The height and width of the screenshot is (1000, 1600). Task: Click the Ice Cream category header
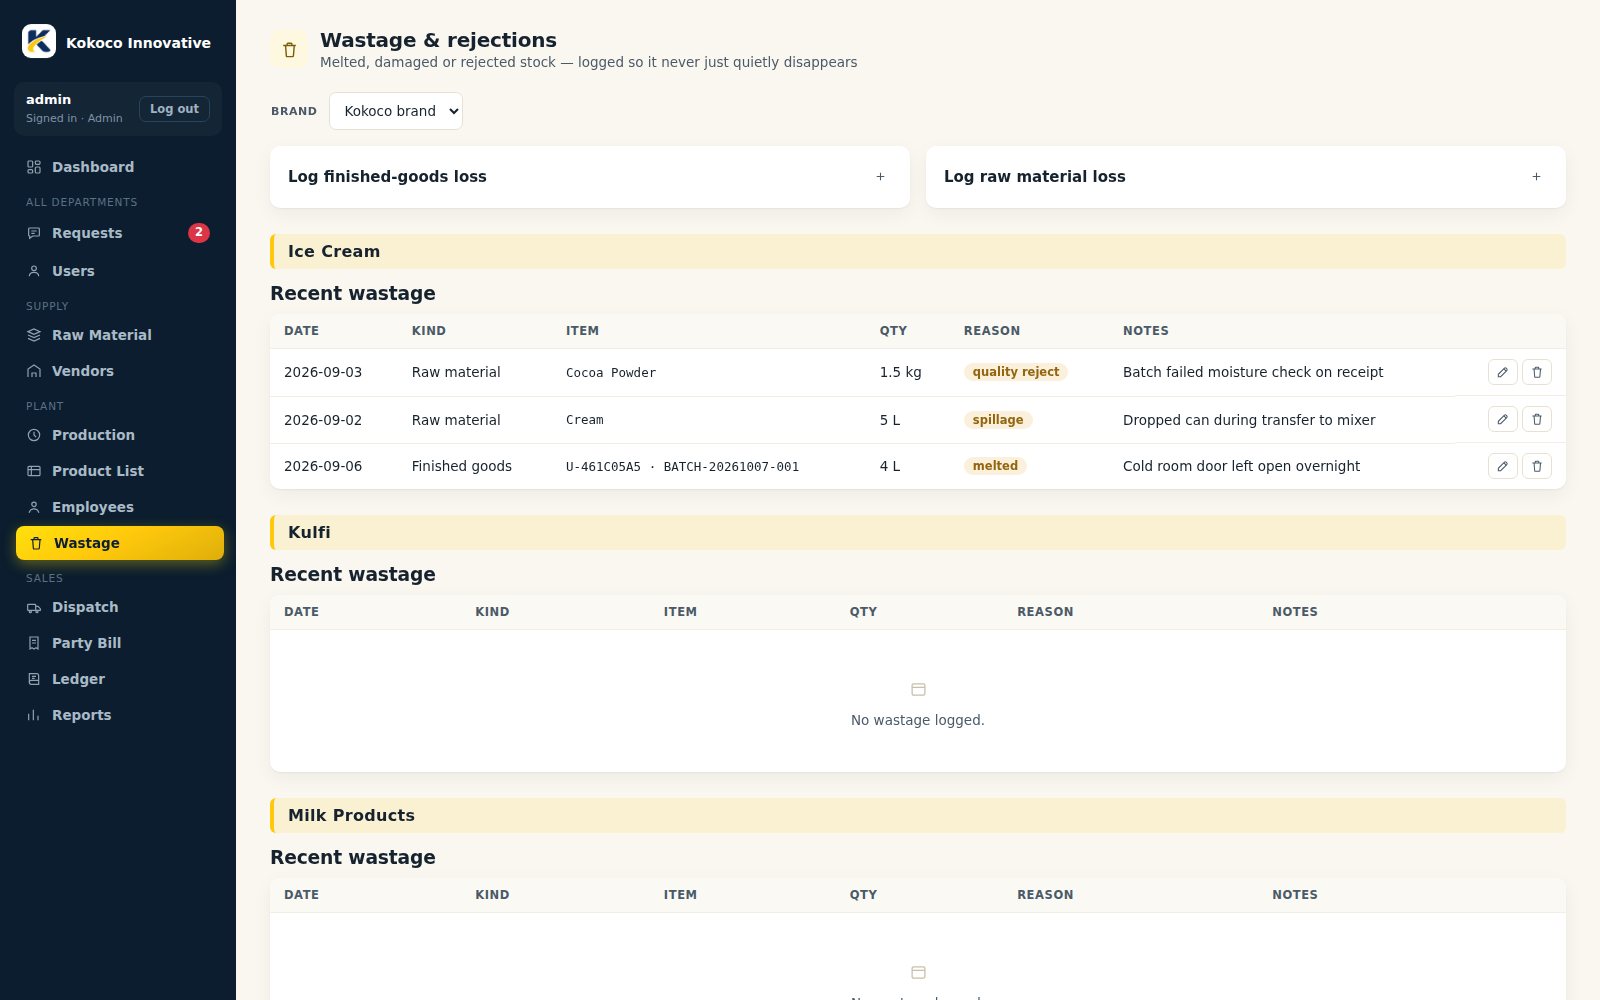pos(918,252)
